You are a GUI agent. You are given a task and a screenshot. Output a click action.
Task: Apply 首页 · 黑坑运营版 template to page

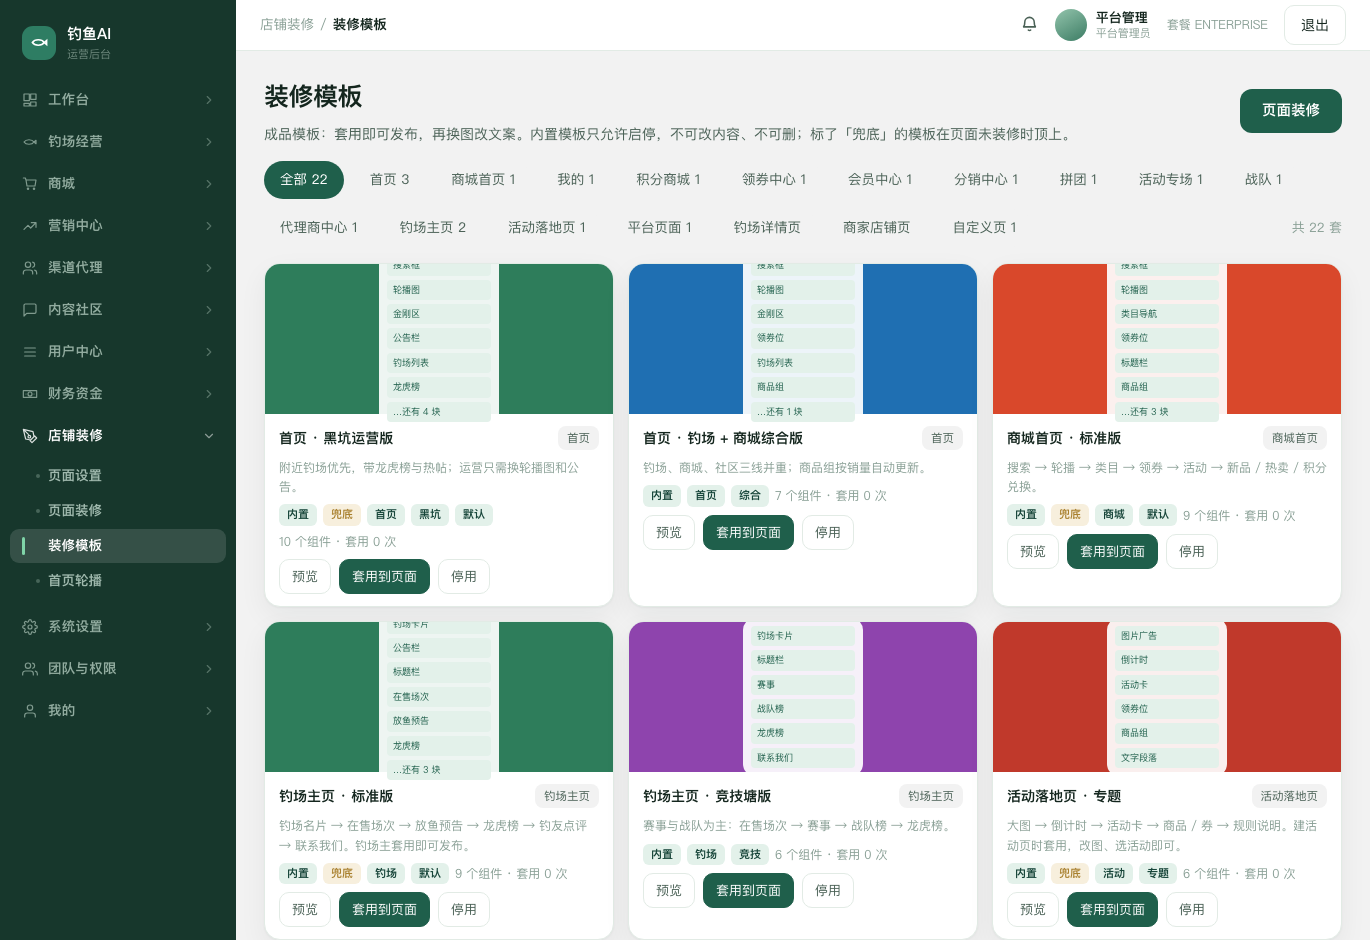(385, 577)
